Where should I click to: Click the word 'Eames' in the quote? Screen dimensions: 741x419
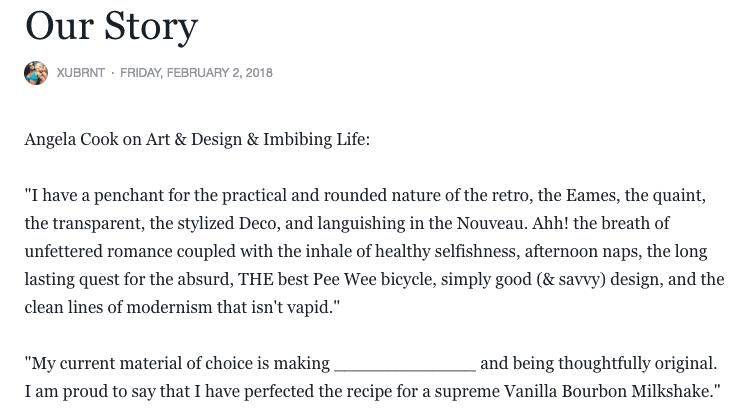pyautogui.click(x=593, y=195)
